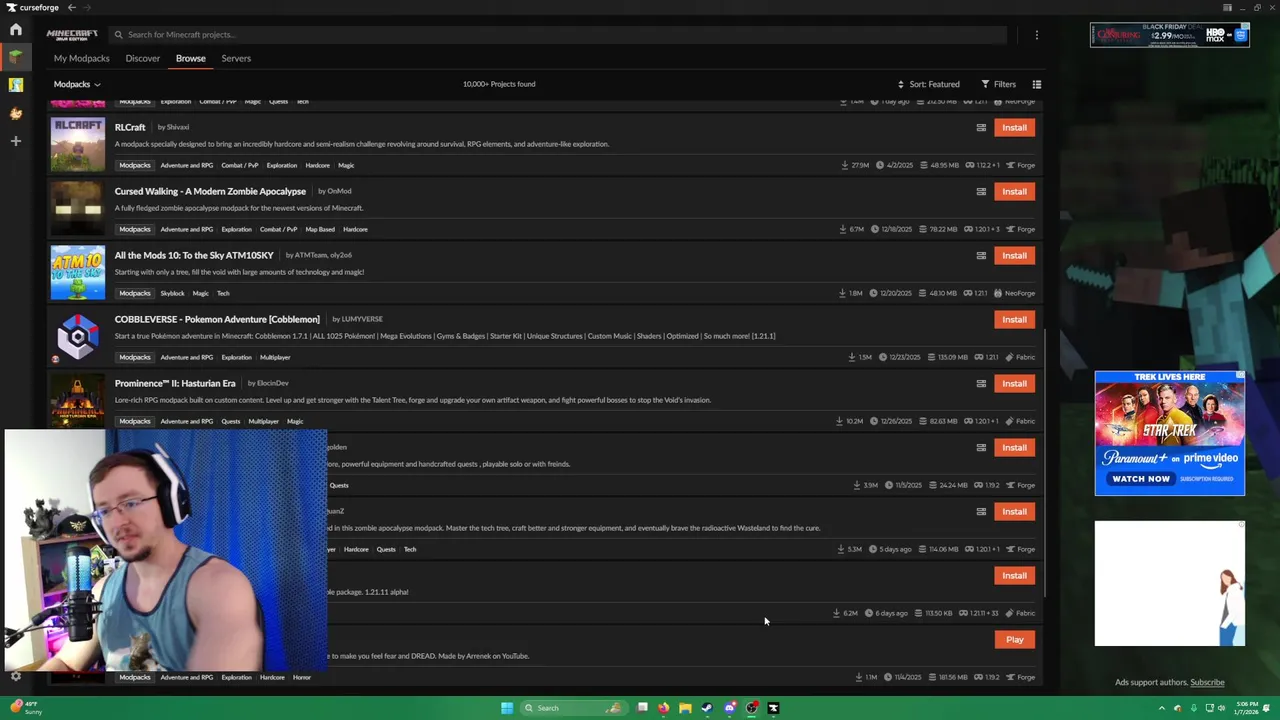The height and width of the screenshot is (720, 1280).
Task: Select Multiplayer tag on COBBLEVERSE row
Action: (x=275, y=357)
